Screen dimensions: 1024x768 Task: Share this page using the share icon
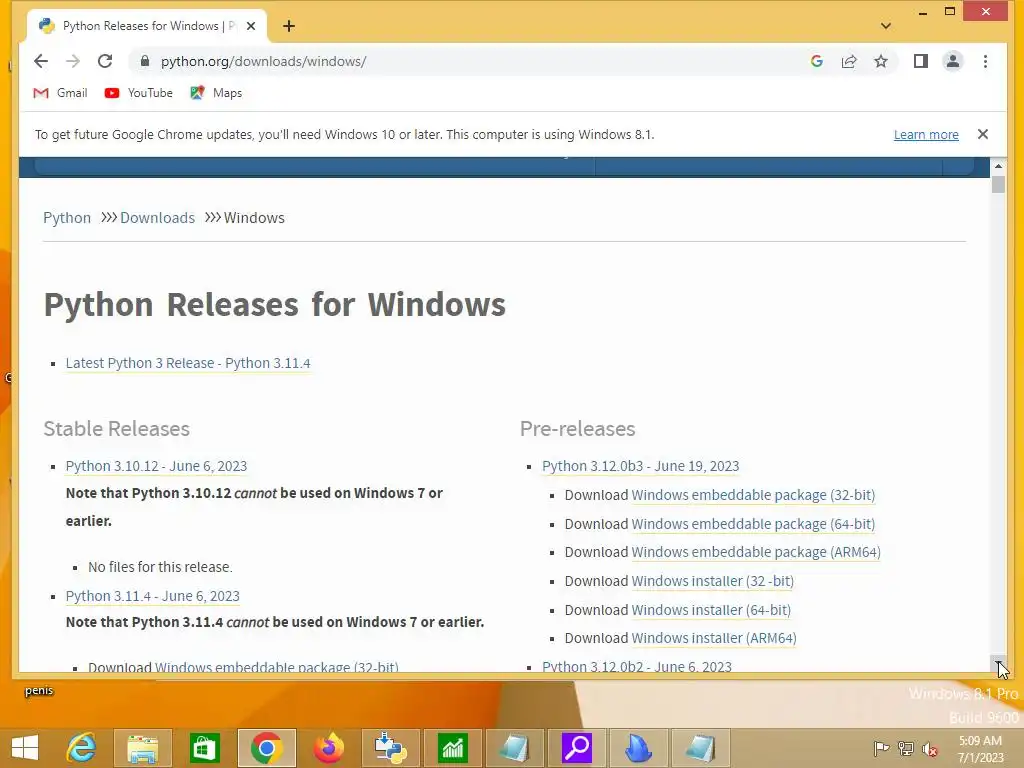[x=848, y=61]
